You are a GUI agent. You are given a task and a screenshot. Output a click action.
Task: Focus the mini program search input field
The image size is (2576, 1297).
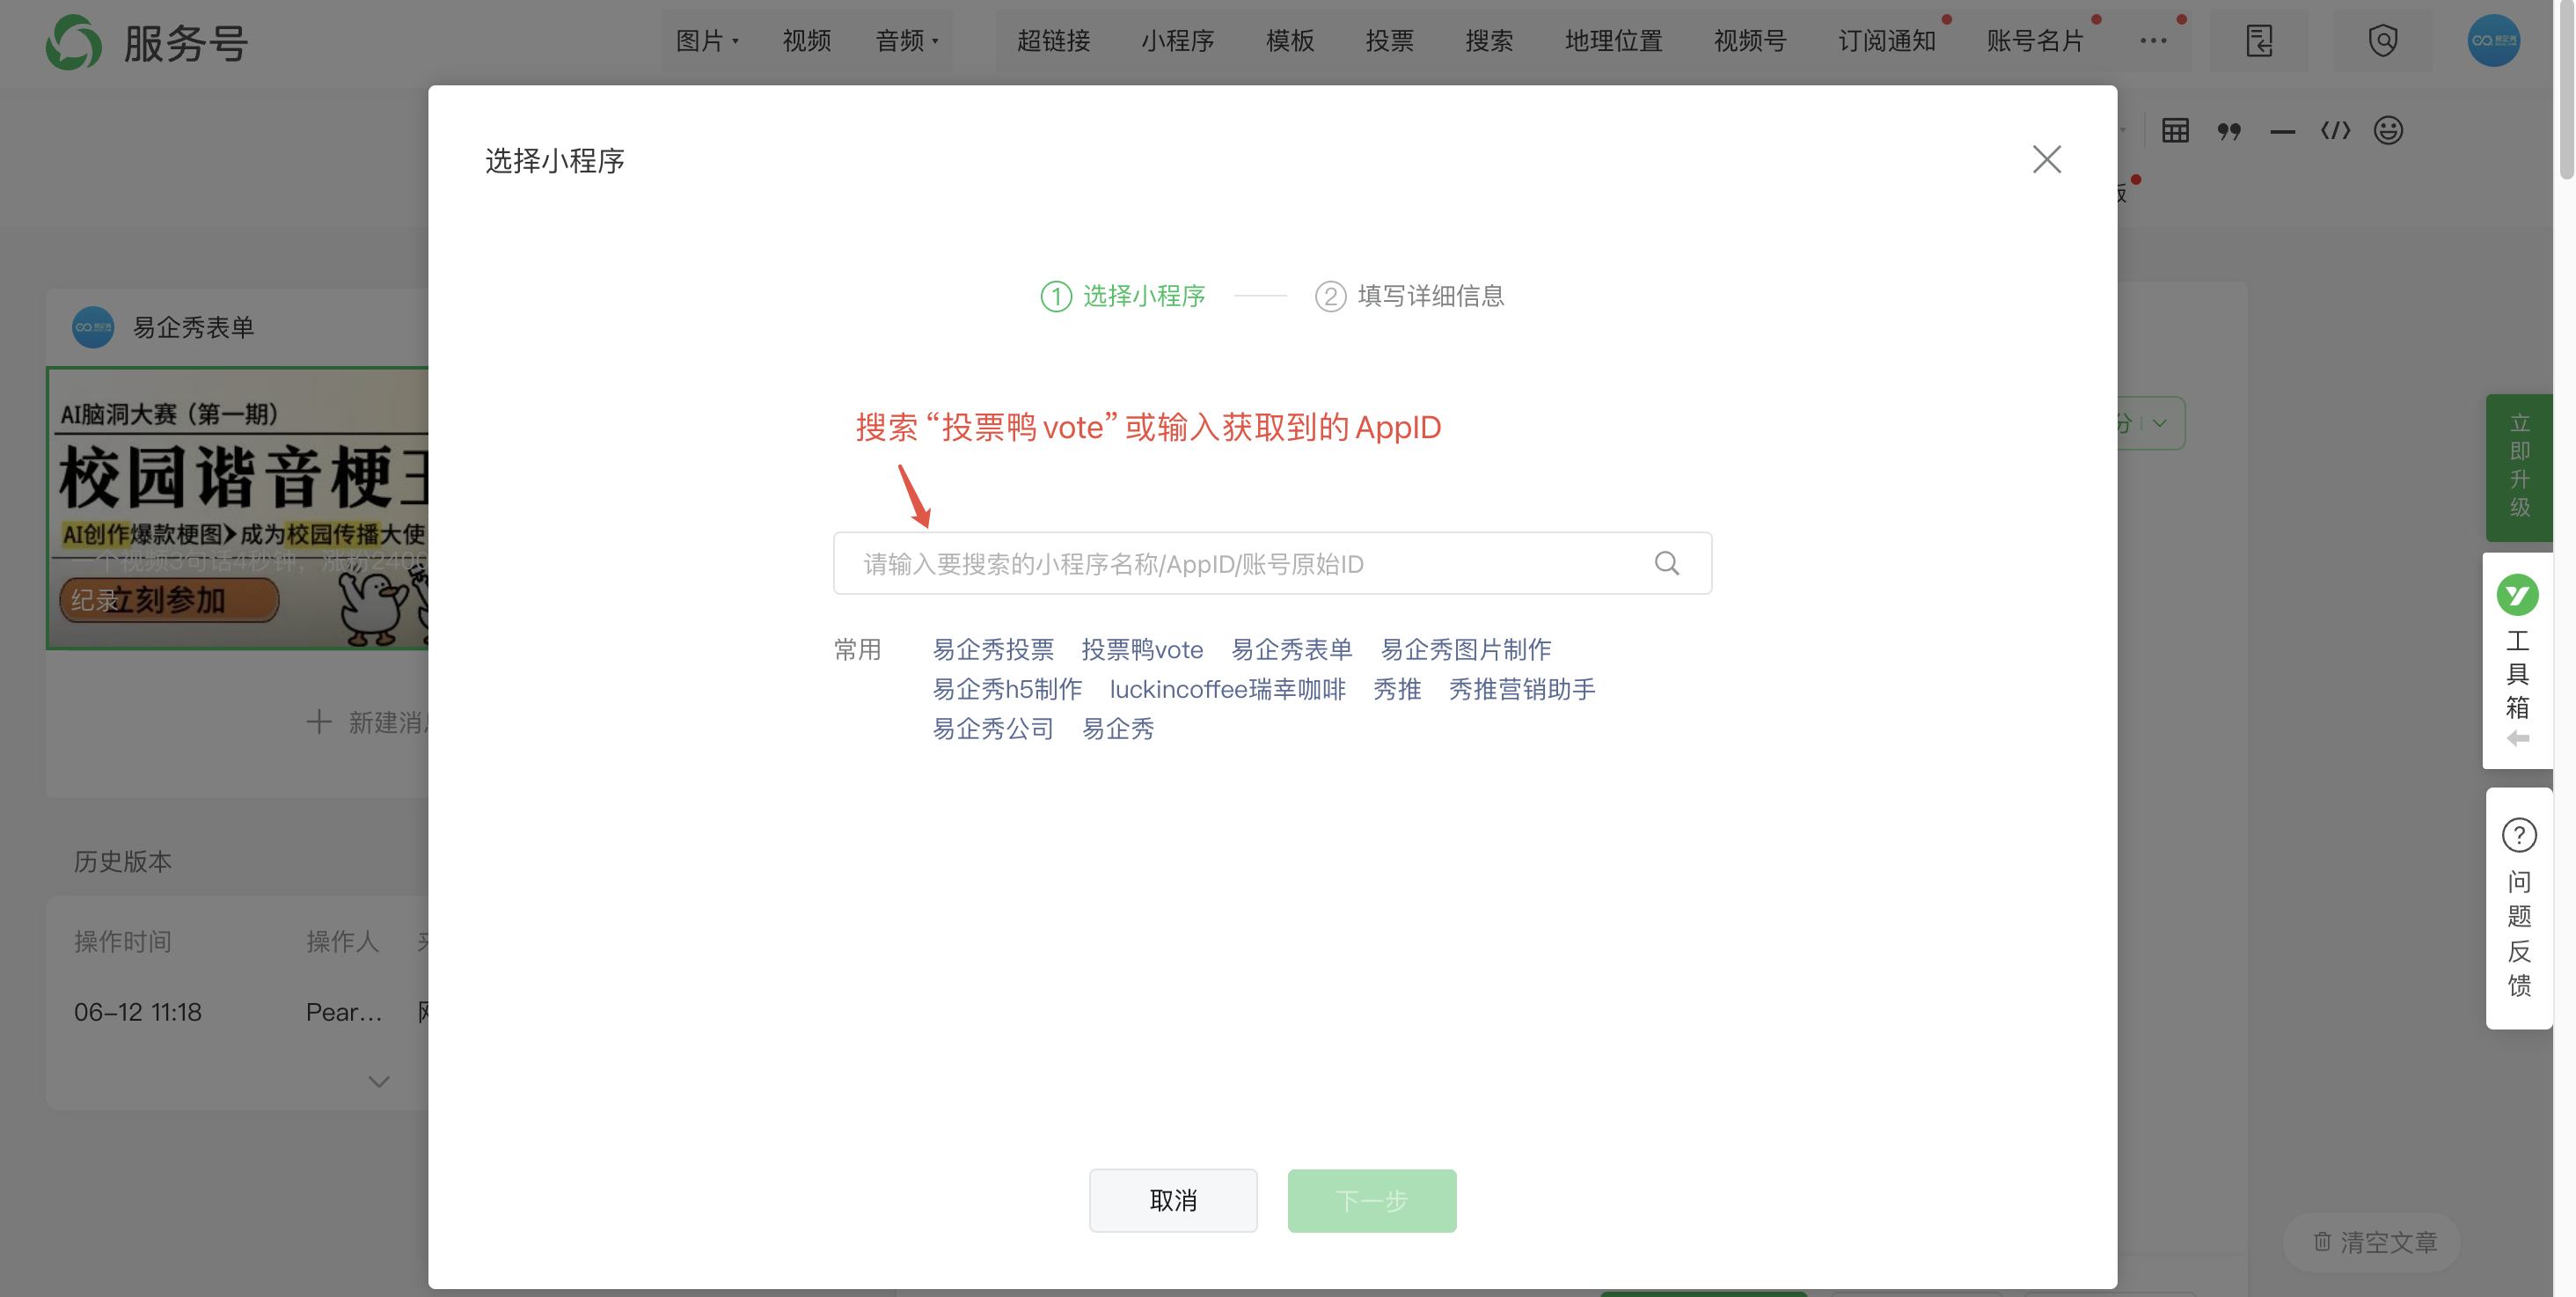tap(1272, 563)
